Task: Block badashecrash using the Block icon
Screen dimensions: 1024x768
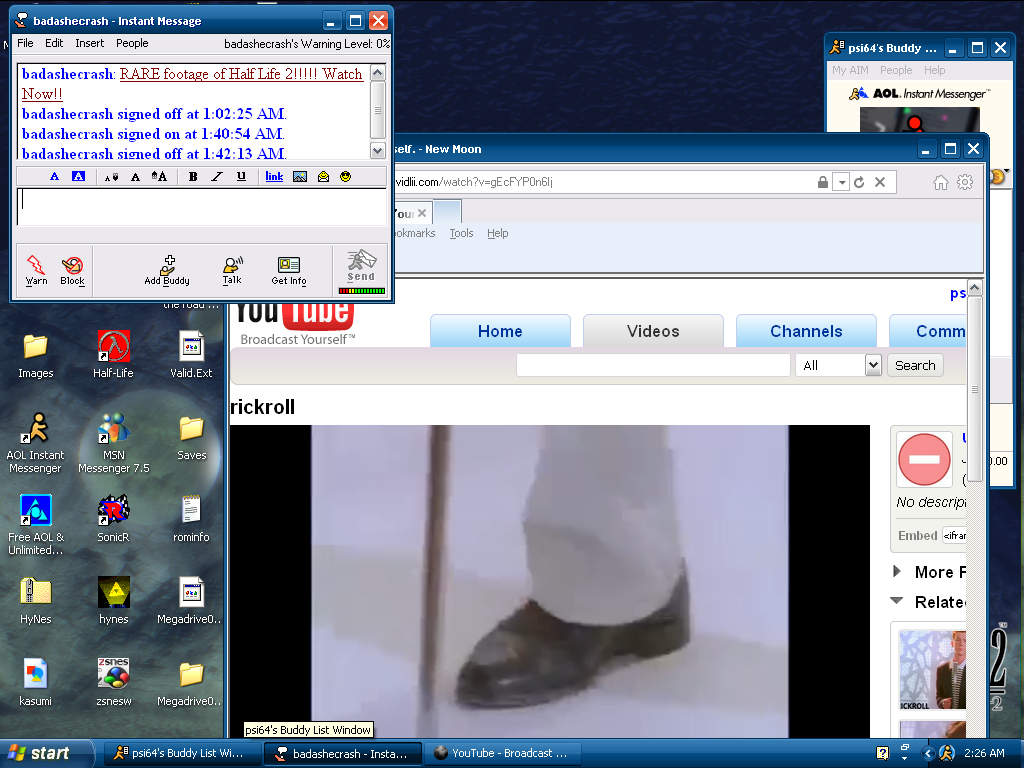Action: (72, 268)
